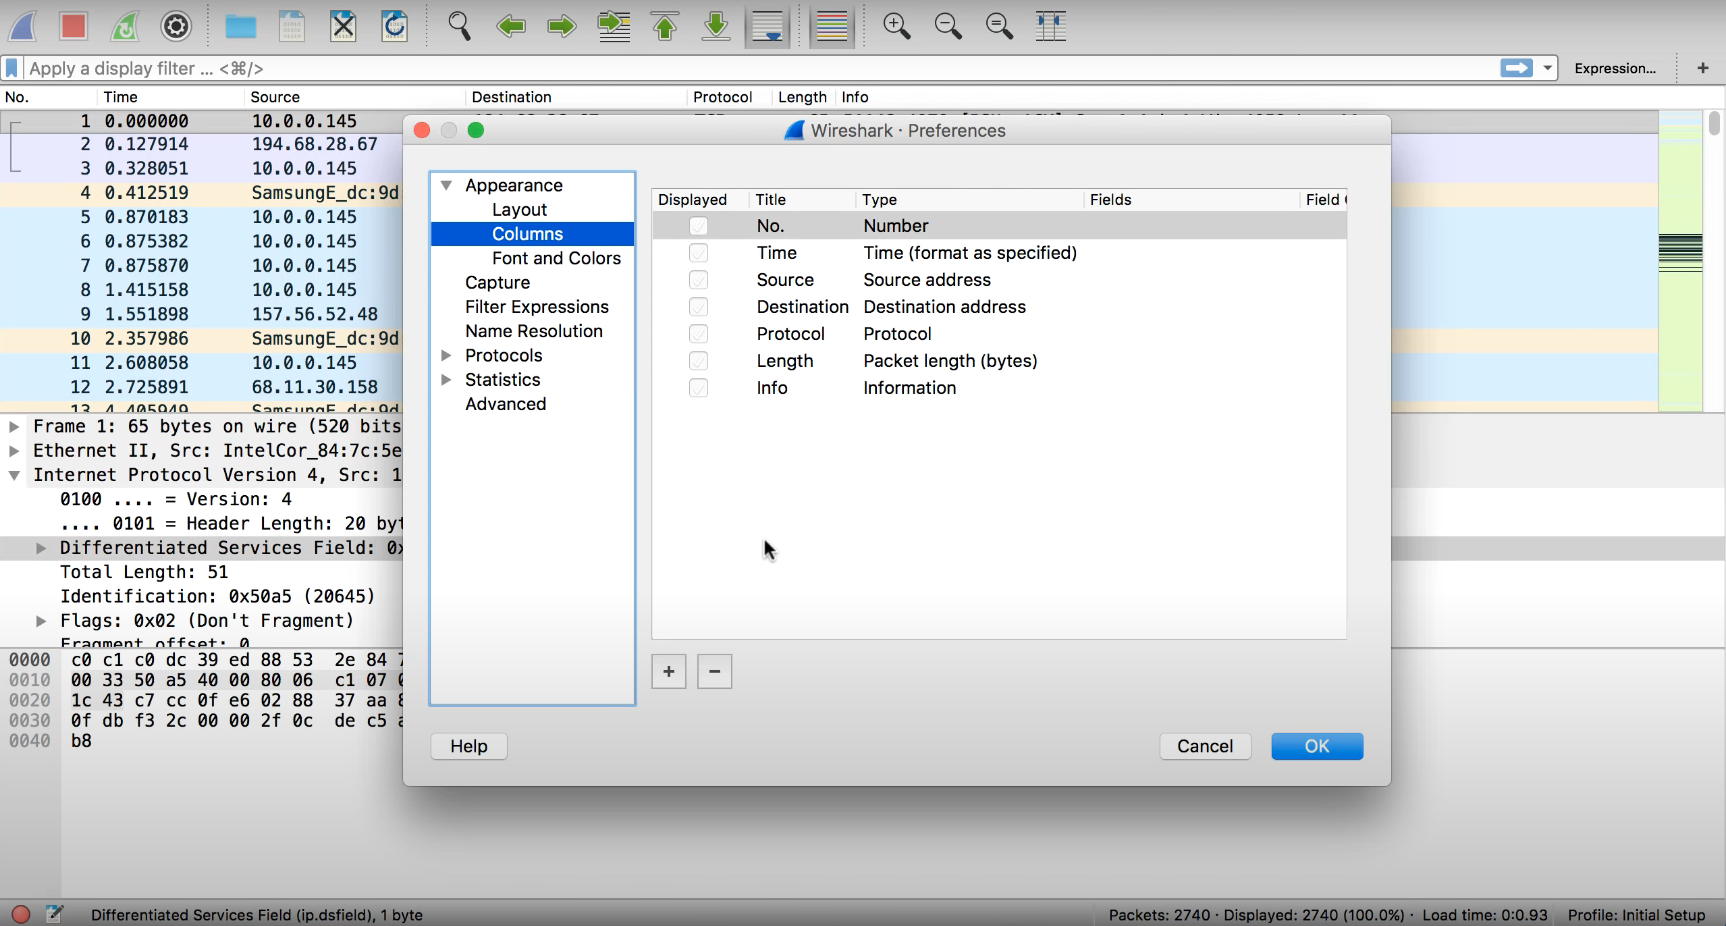
Task: Open the Expression… filter builder
Action: coord(1615,68)
